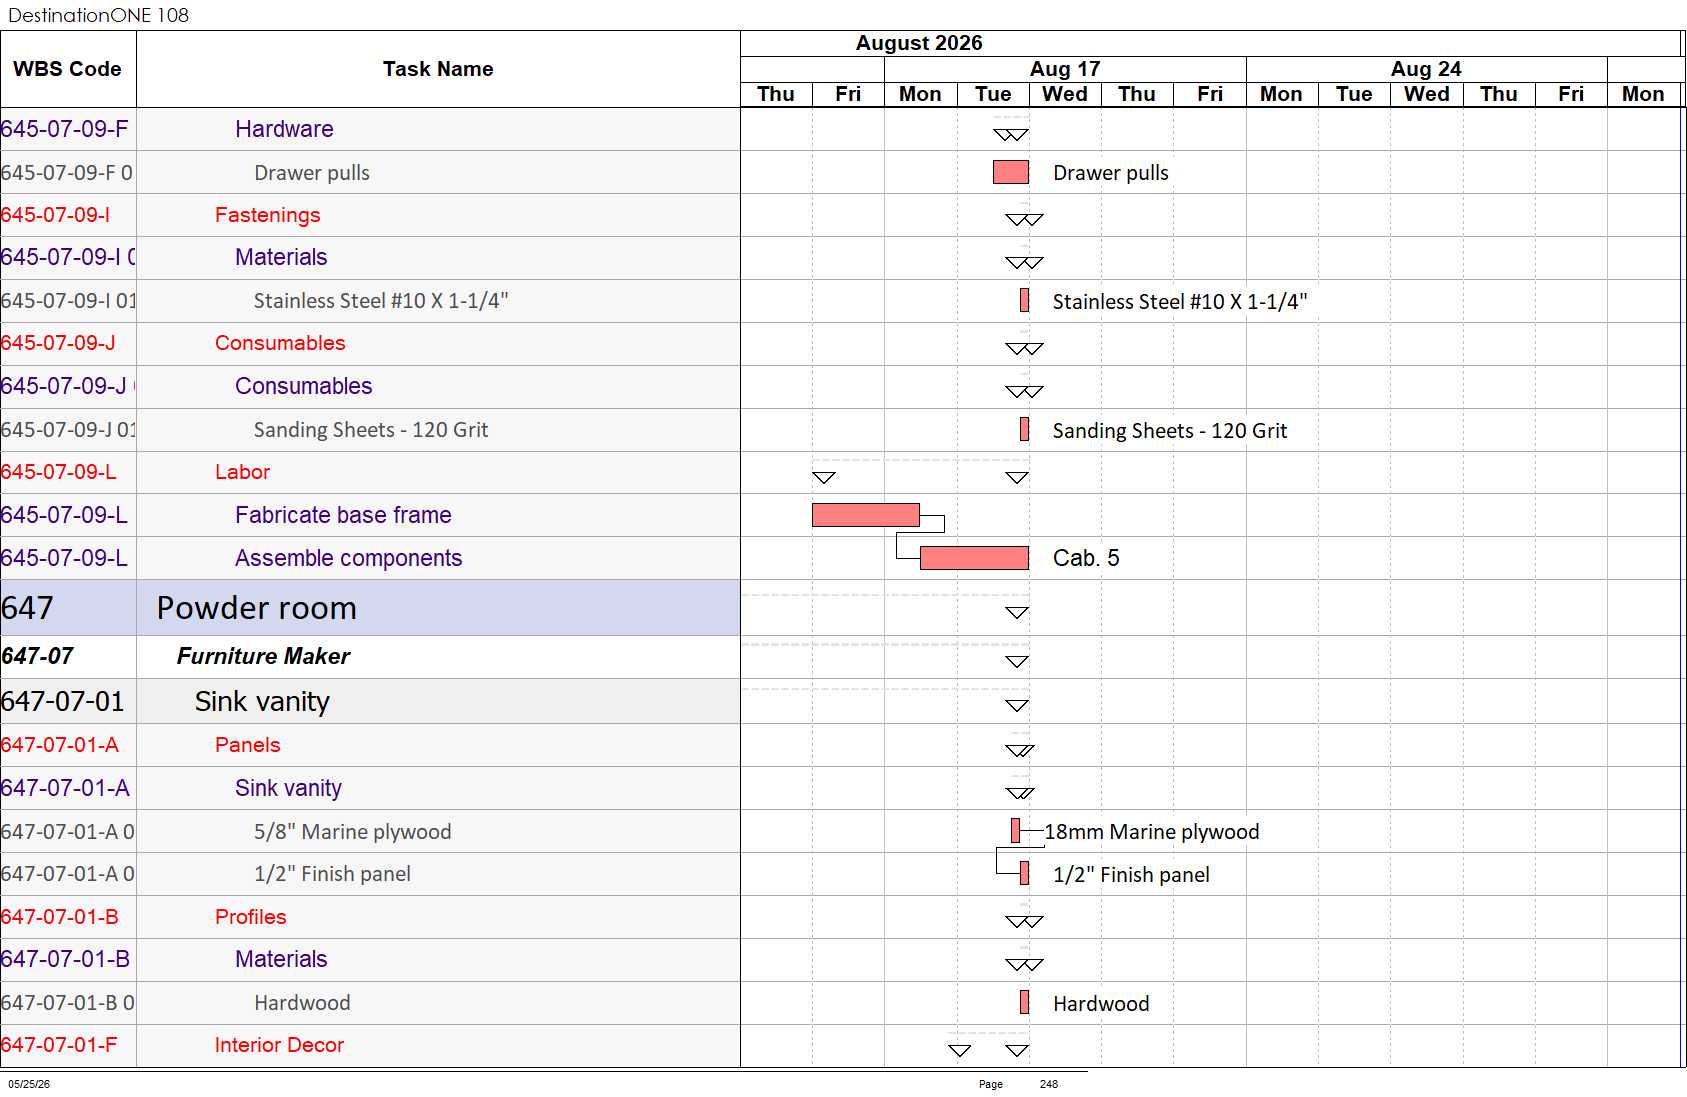
Task: Click the Hardware summary marker in chart
Action: pos(1010,135)
